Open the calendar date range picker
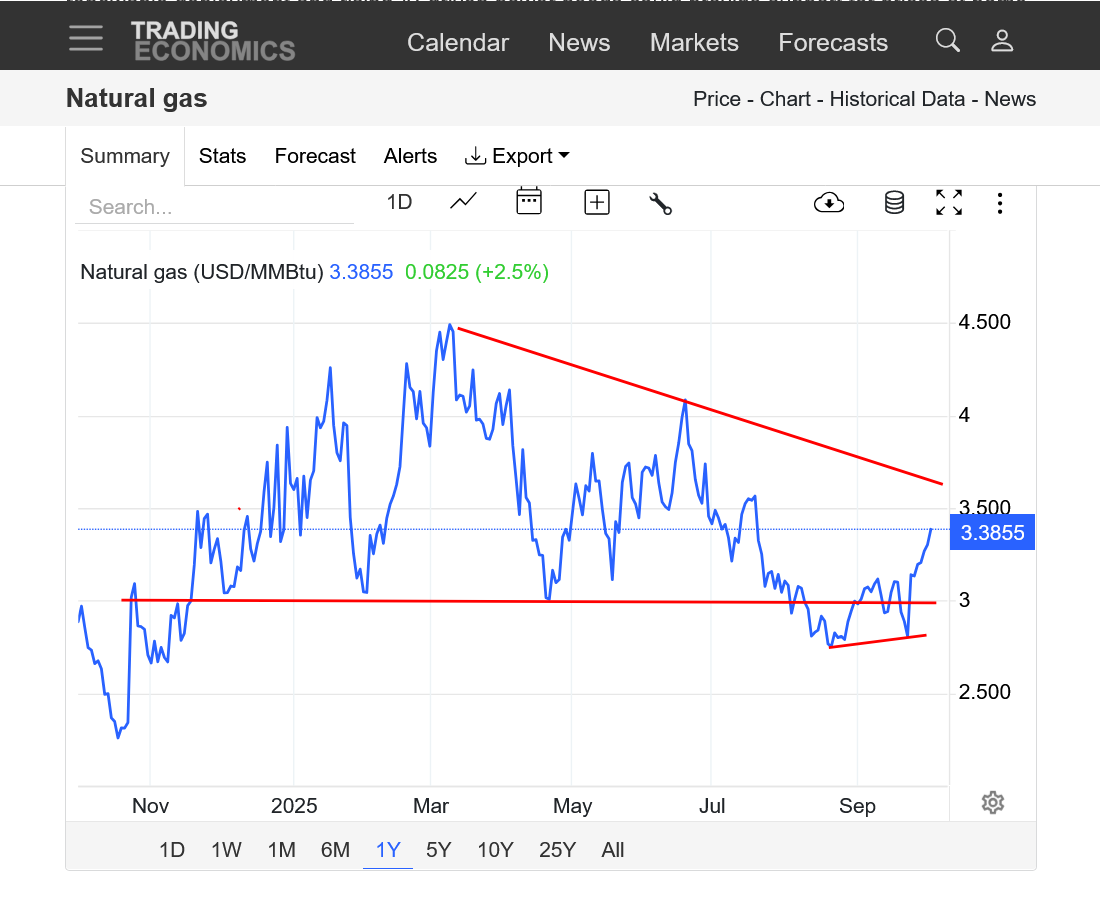Viewport: 1100px width, 901px height. [529, 202]
